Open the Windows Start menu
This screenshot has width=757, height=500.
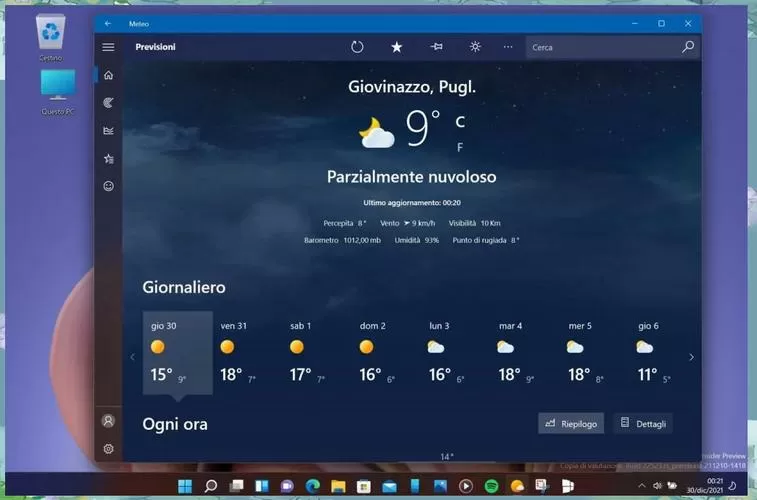(185, 486)
